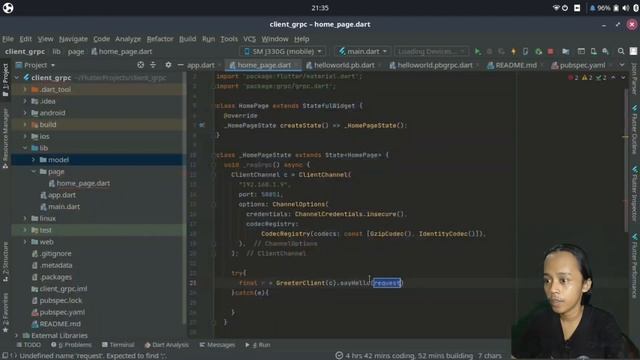Toggle the Resource Manager side tab
Screen dimensions: 640x360
[x=5, y=138]
